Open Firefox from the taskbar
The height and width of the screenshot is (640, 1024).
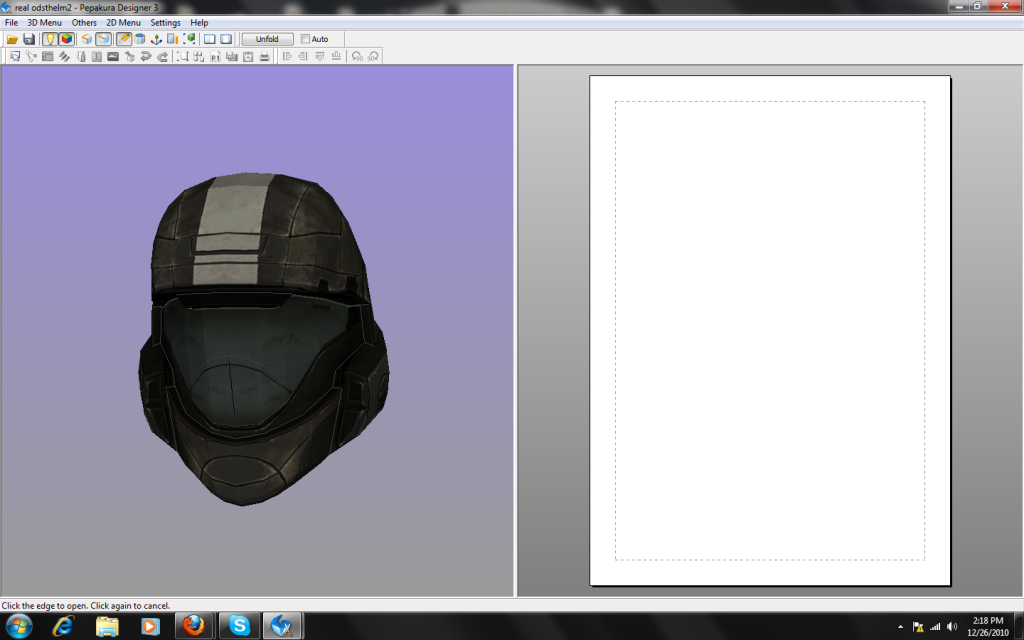point(193,626)
